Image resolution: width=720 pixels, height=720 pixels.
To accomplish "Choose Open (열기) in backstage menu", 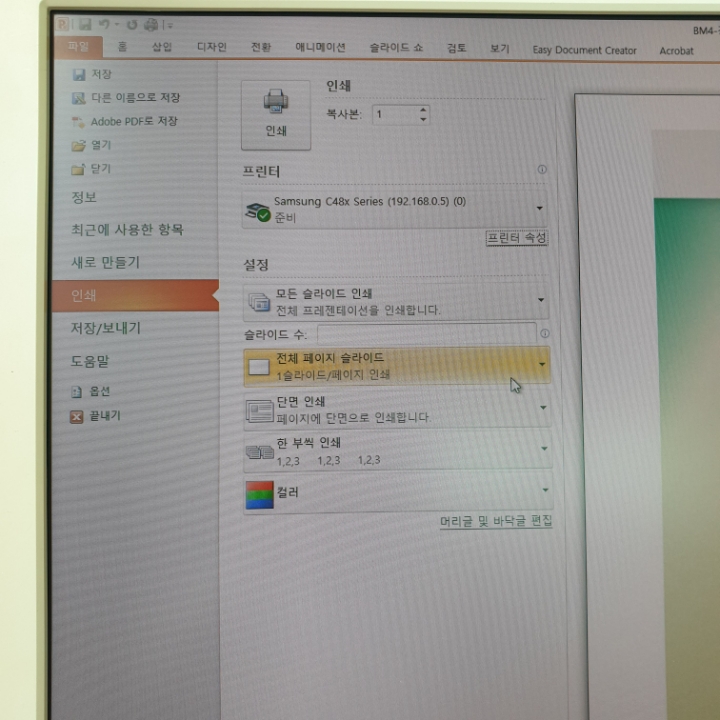I will pos(91,145).
